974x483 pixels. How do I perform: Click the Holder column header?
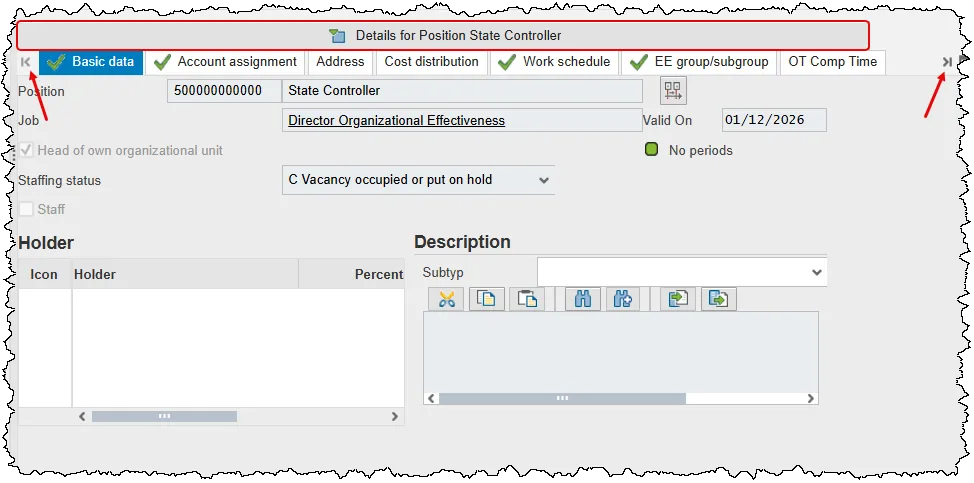[185, 274]
